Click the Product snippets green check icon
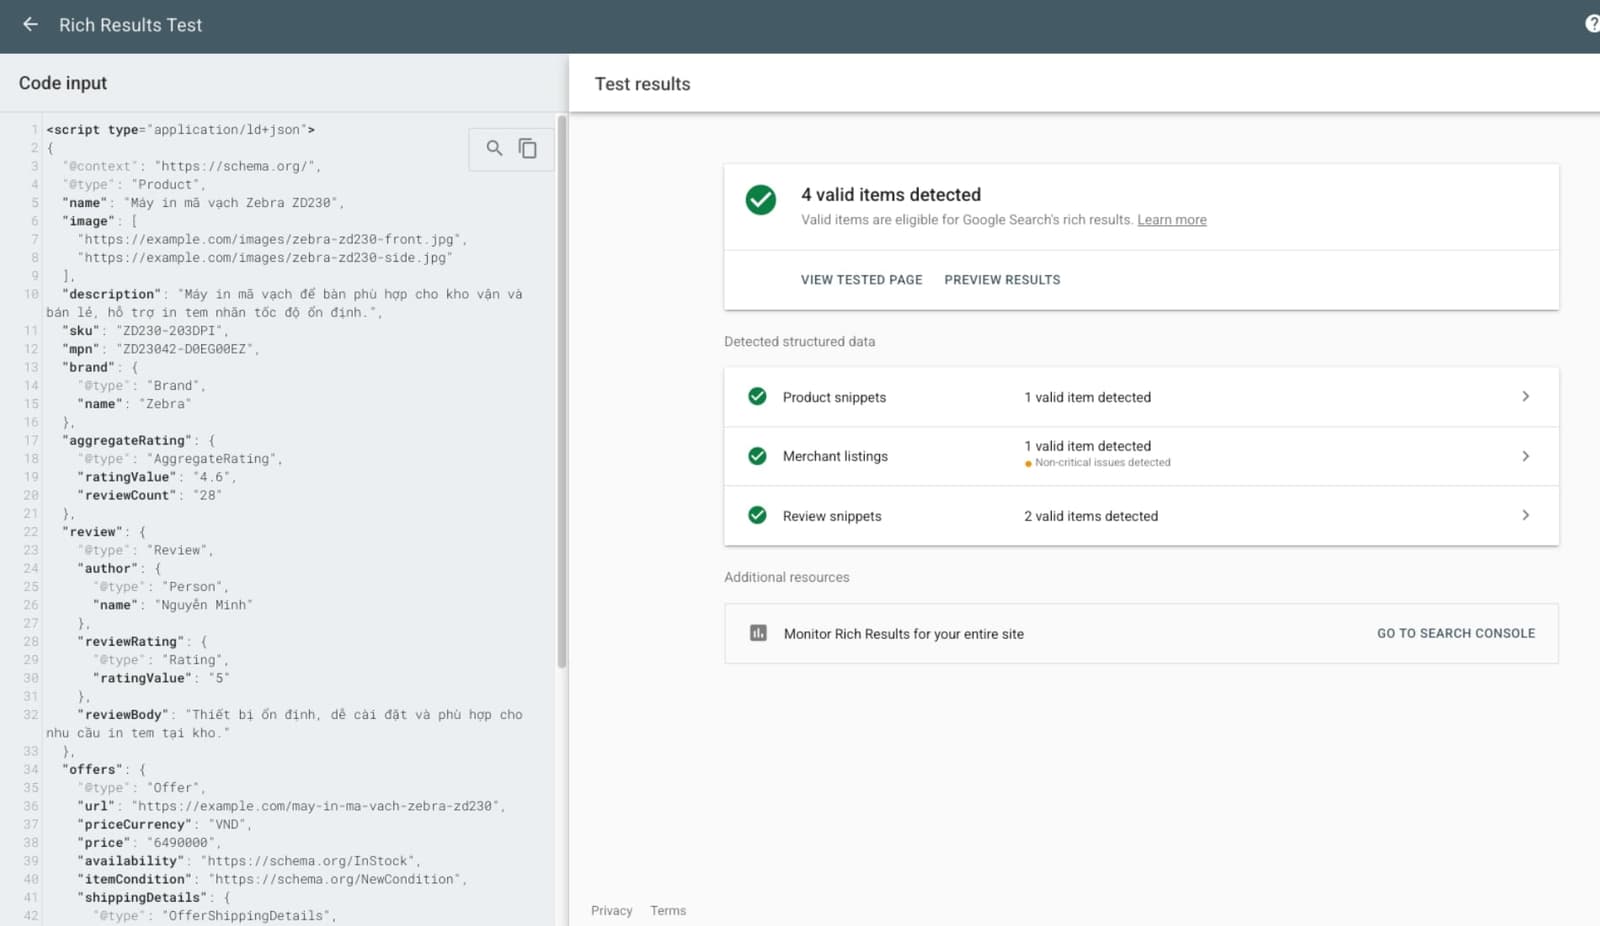 (x=757, y=397)
